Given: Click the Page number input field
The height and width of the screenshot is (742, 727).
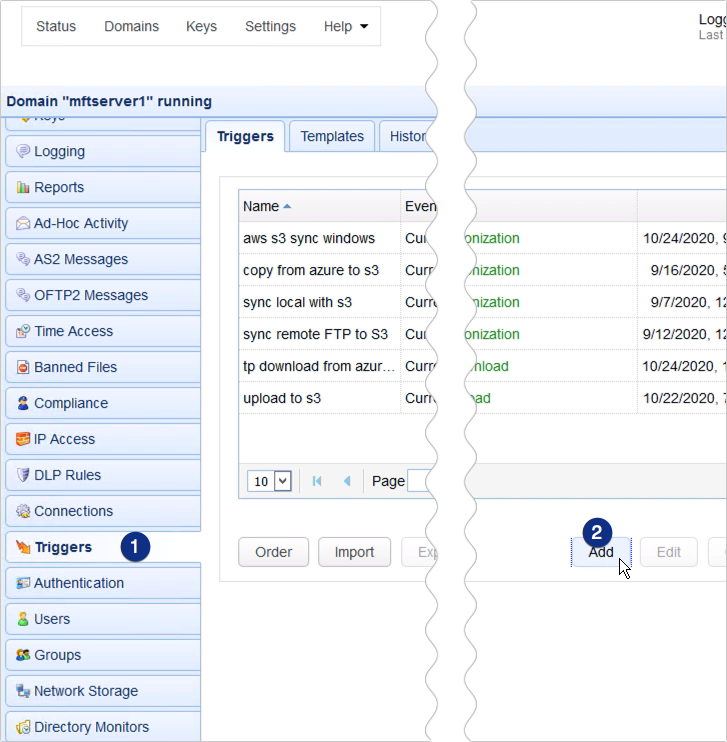Looking at the screenshot, I should [x=420, y=481].
